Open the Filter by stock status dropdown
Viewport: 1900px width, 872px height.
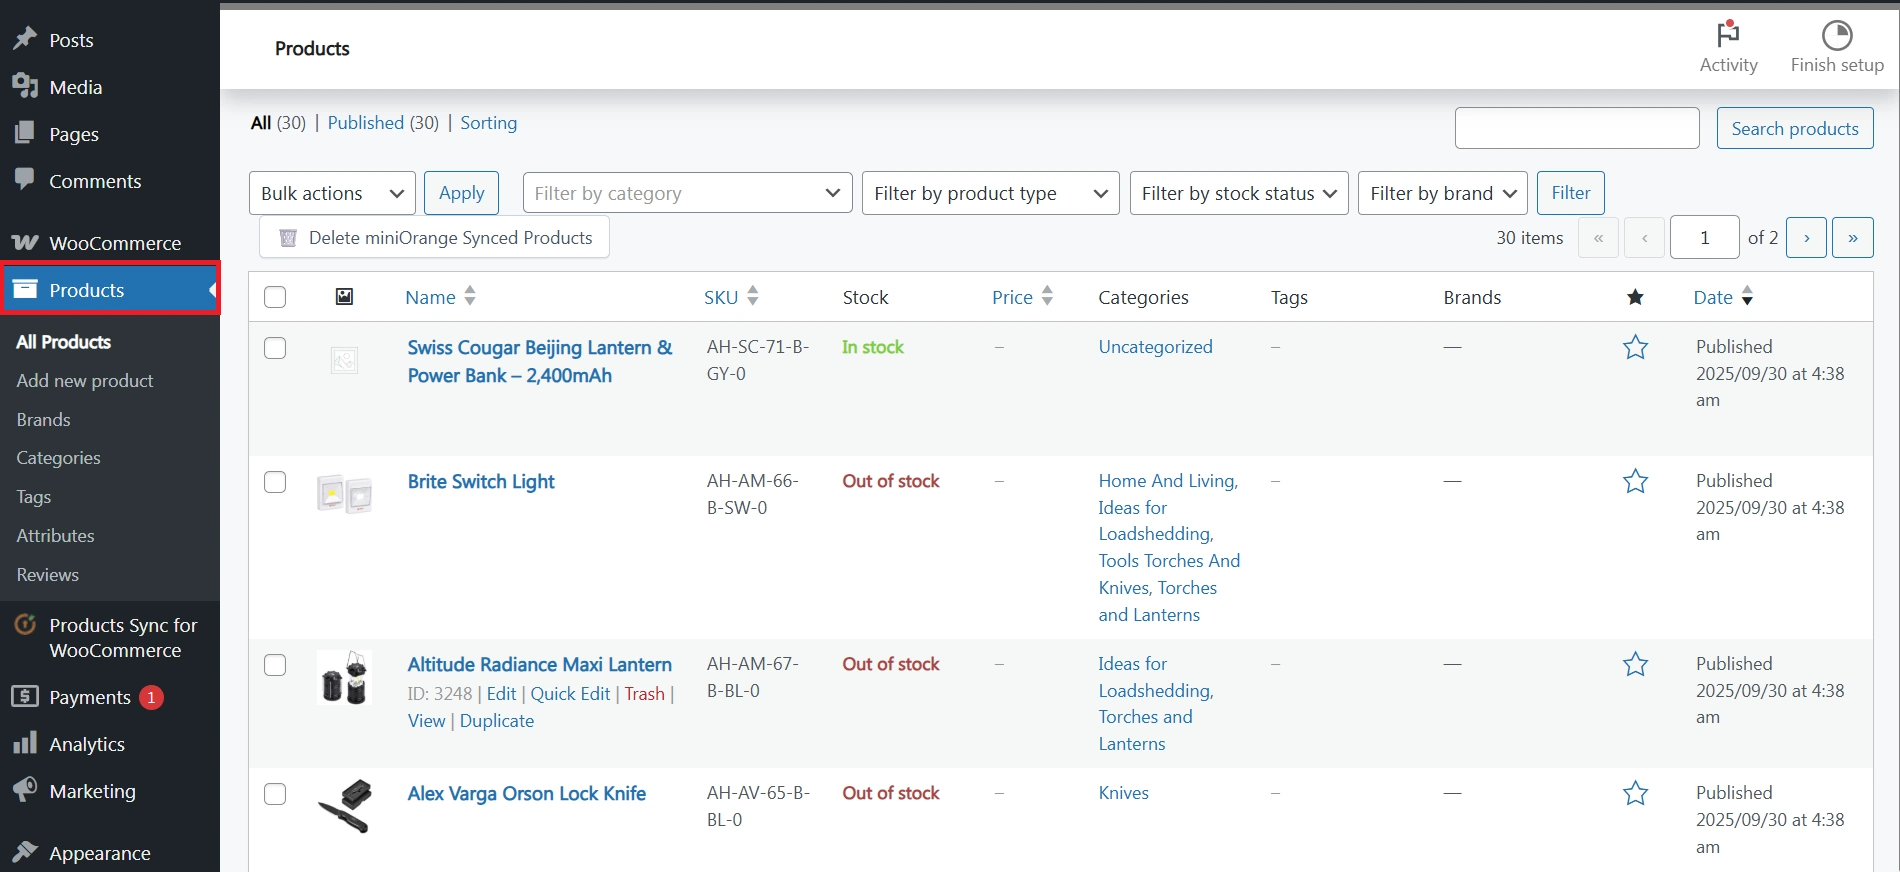click(x=1239, y=193)
